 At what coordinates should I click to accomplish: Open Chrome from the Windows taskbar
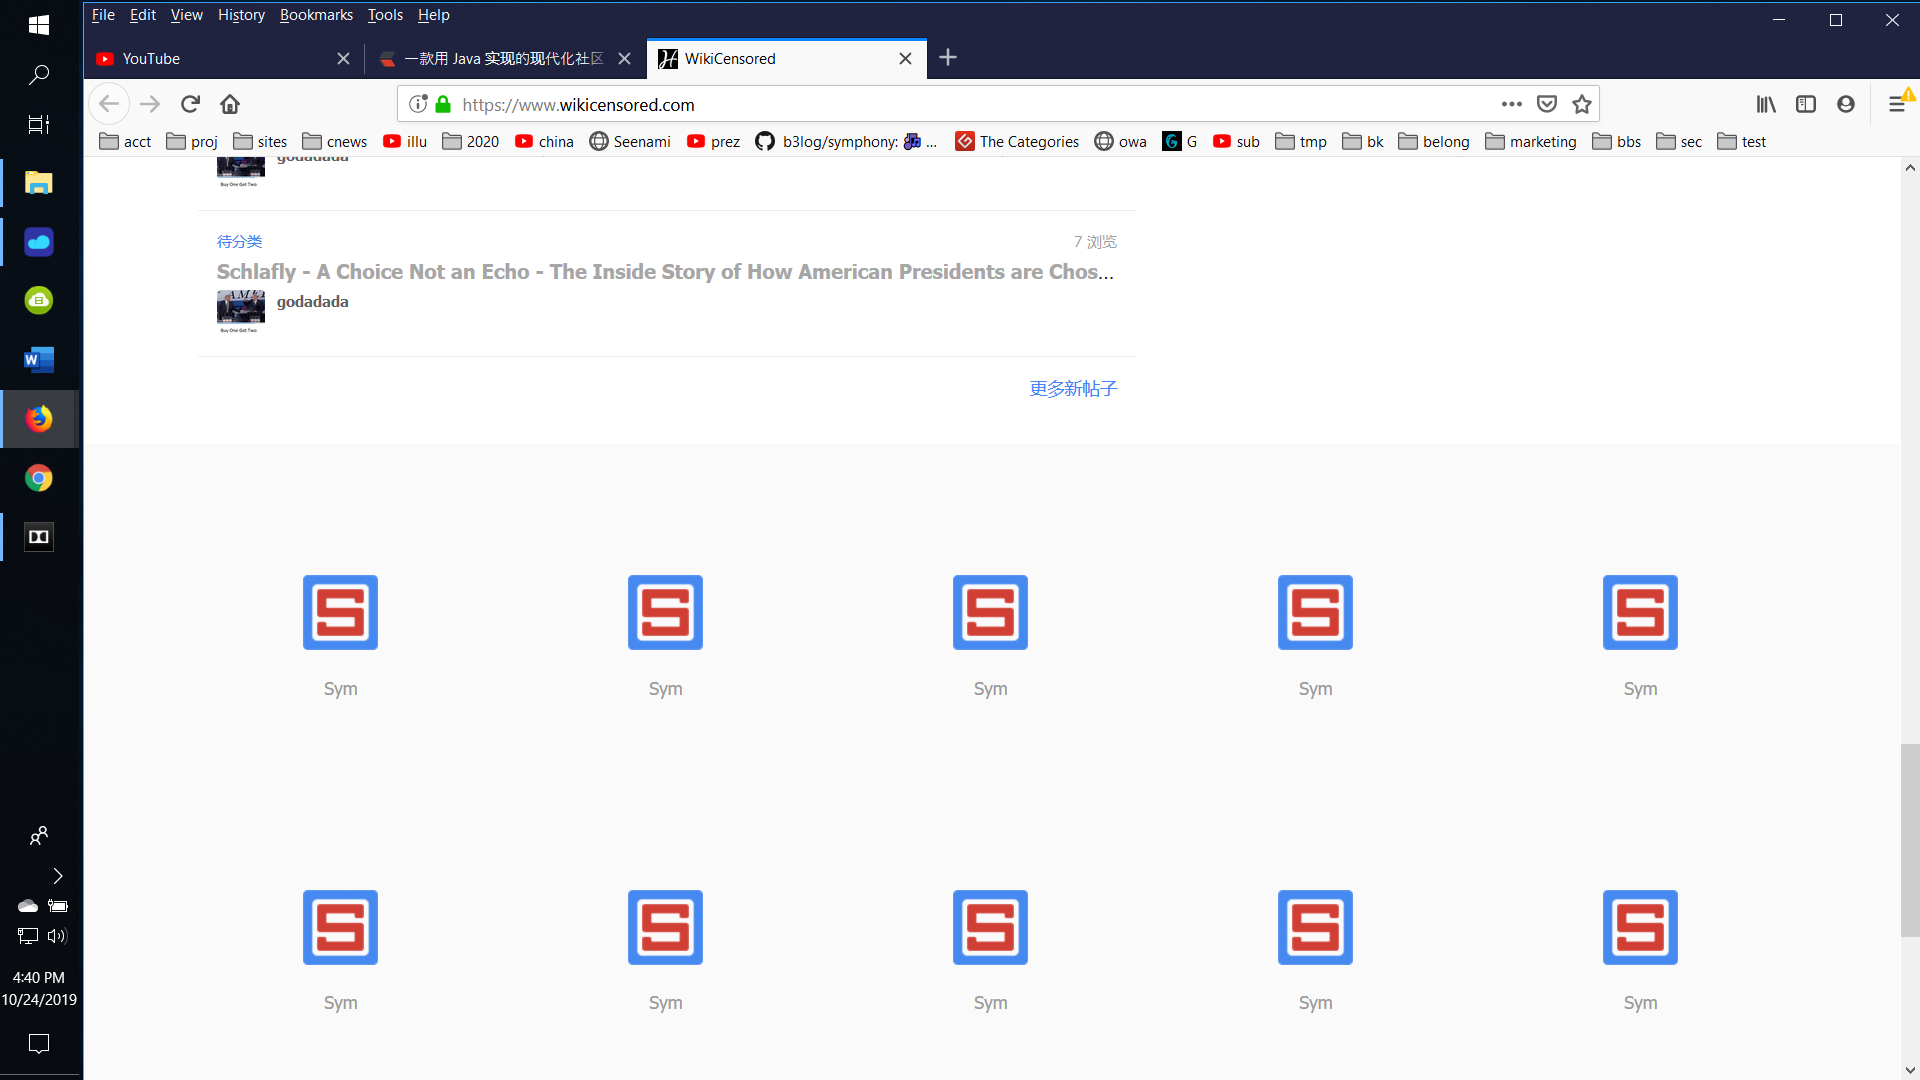pyautogui.click(x=39, y=478)
